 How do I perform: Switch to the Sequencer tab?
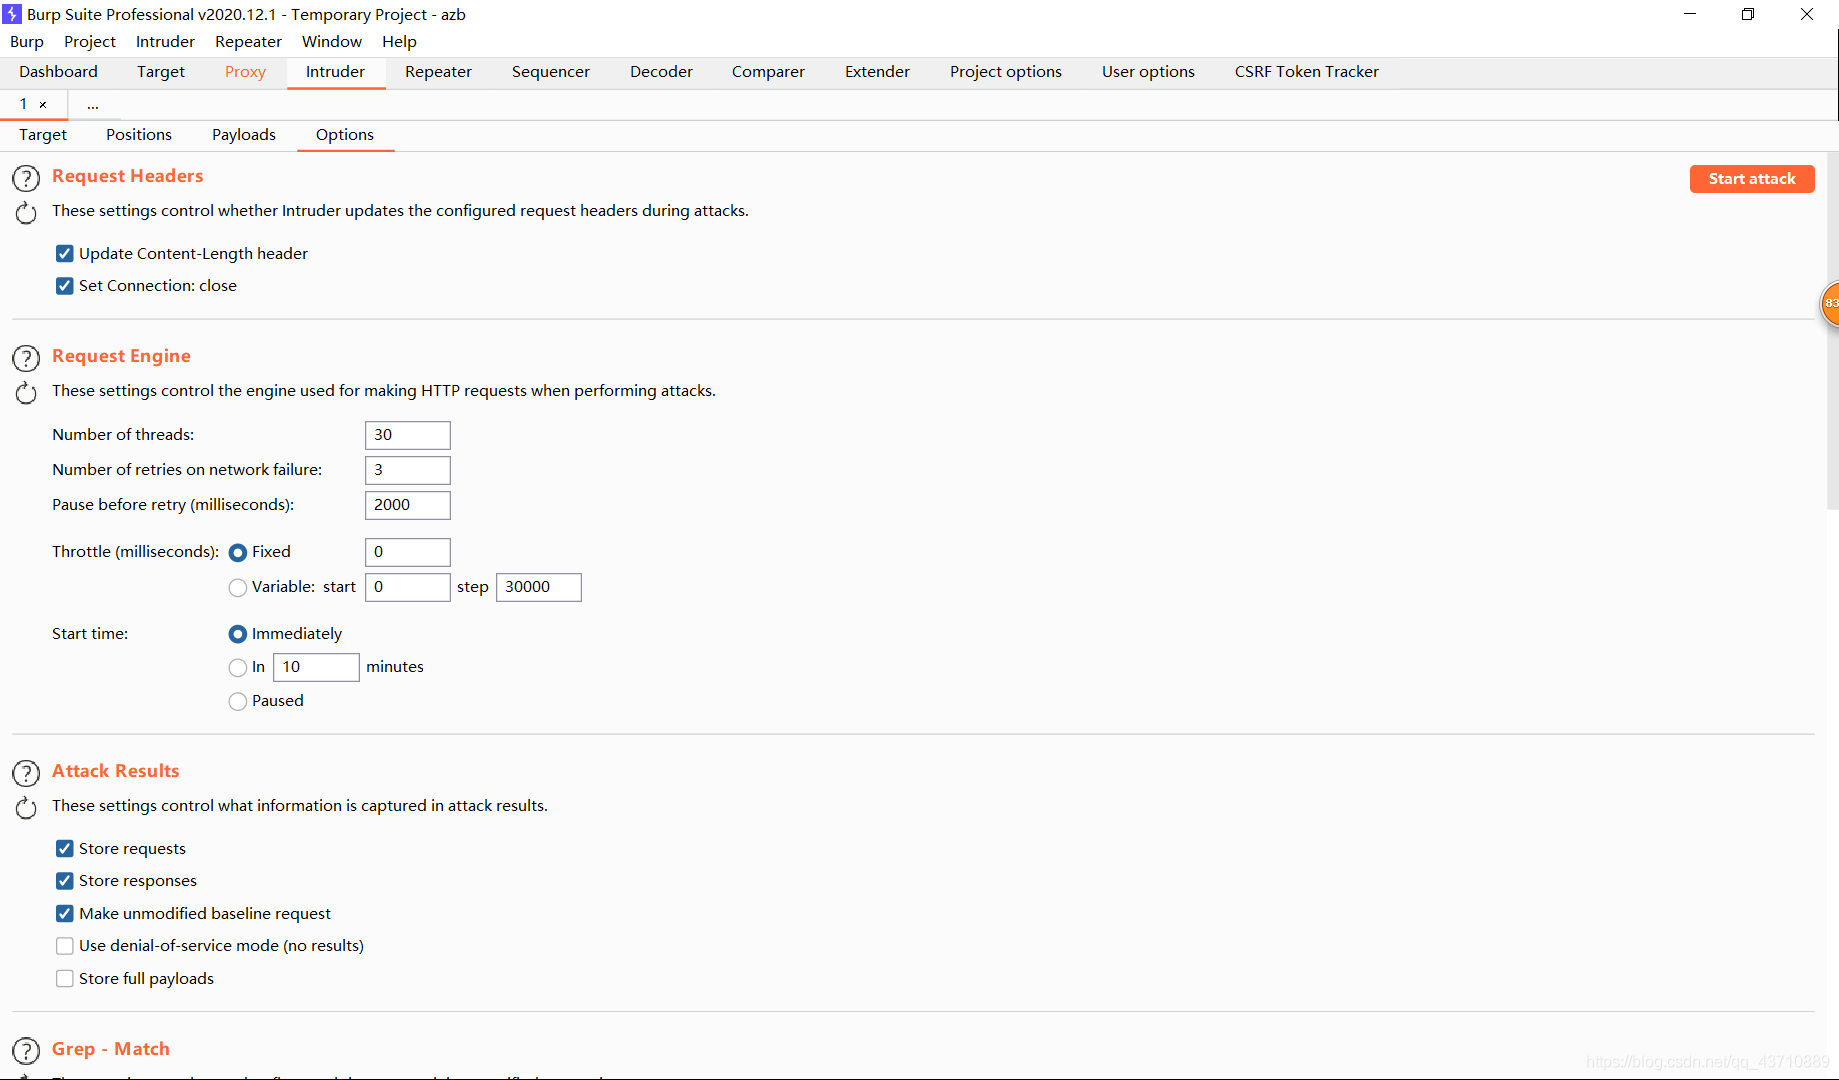click(x=551, y=72)
